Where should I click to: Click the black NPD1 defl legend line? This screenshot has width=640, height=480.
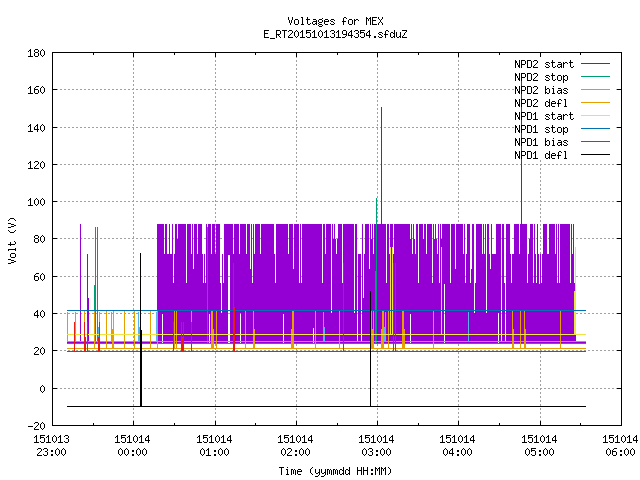click(x=595, y=155)
